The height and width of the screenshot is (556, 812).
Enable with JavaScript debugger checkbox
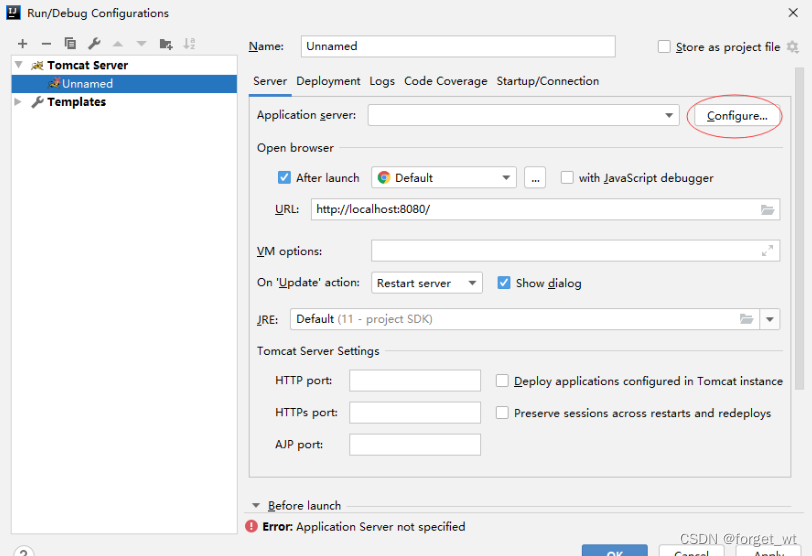tap(567, 178)
